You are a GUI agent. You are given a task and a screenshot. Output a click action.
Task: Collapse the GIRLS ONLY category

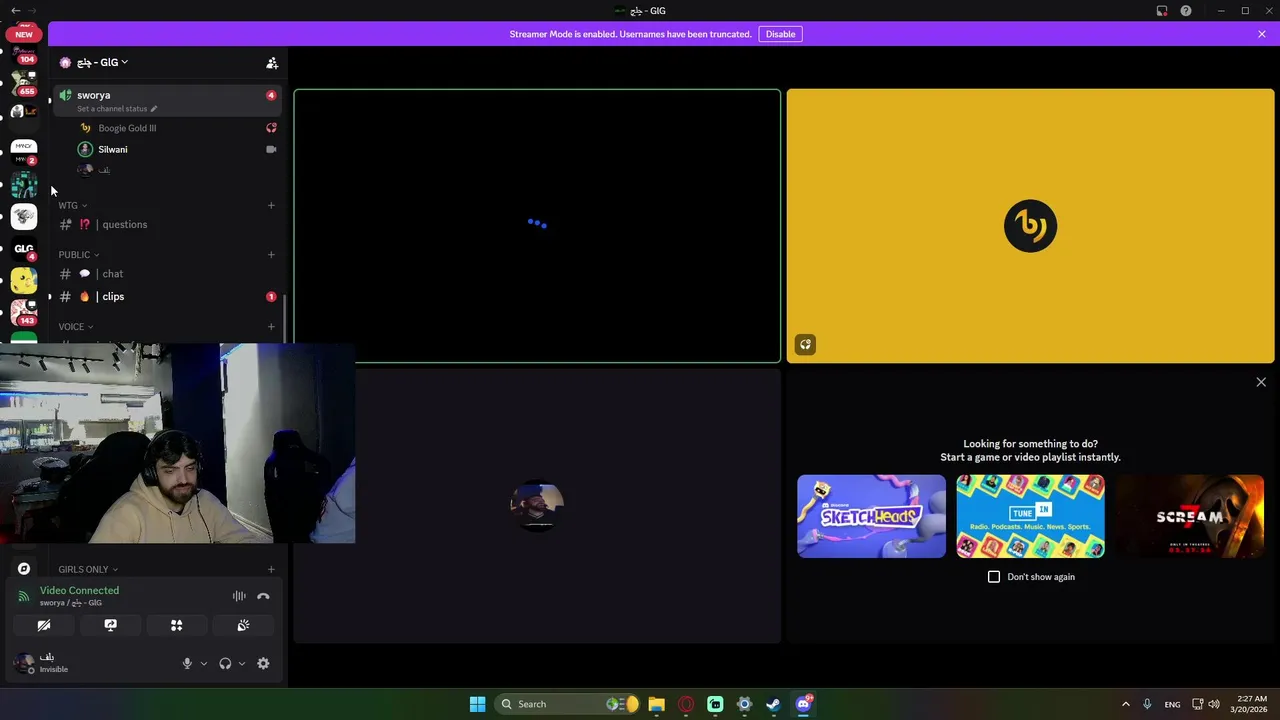click(88, 569)
